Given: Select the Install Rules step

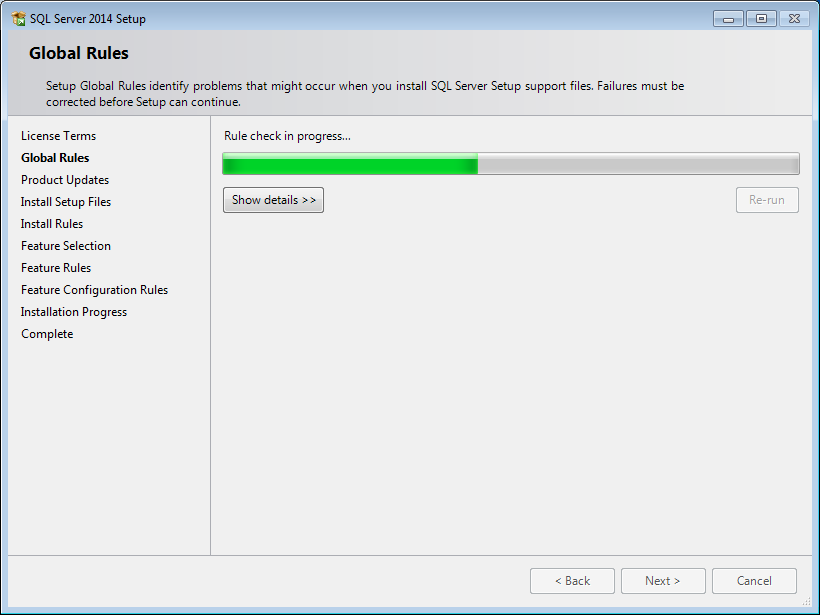Looking at the screenshot, I should [52, 224].
